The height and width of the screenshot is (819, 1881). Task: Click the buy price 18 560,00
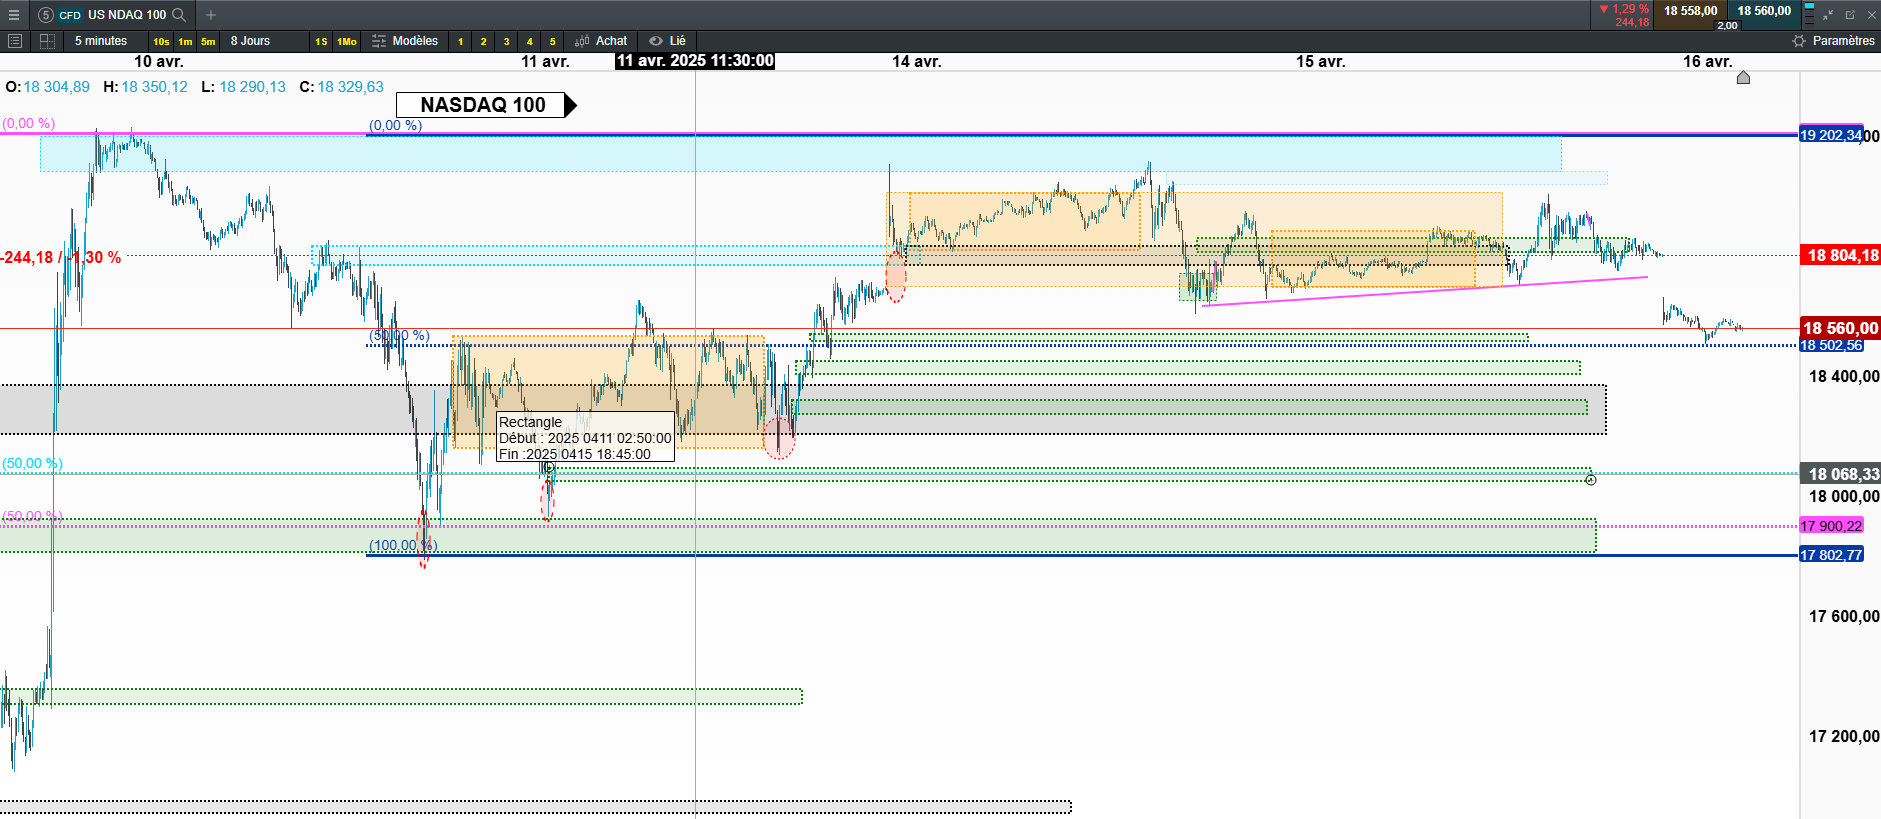(x=1764, y=11)
